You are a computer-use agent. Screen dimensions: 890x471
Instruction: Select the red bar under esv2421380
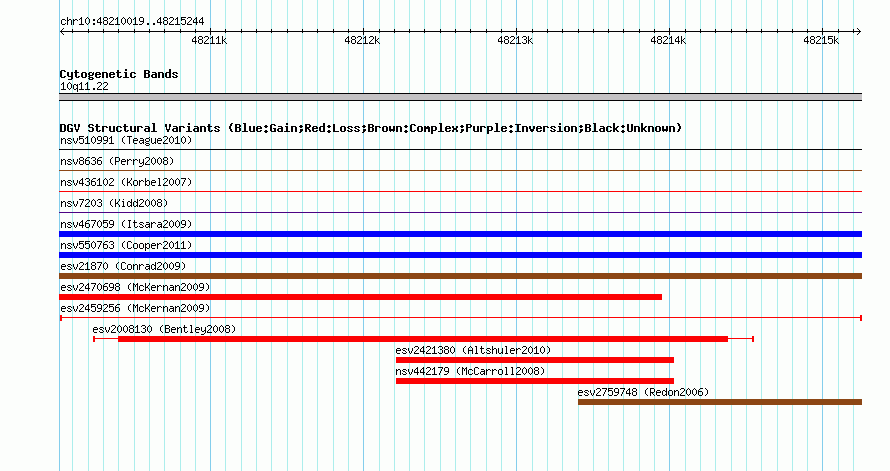coord(535,360)
